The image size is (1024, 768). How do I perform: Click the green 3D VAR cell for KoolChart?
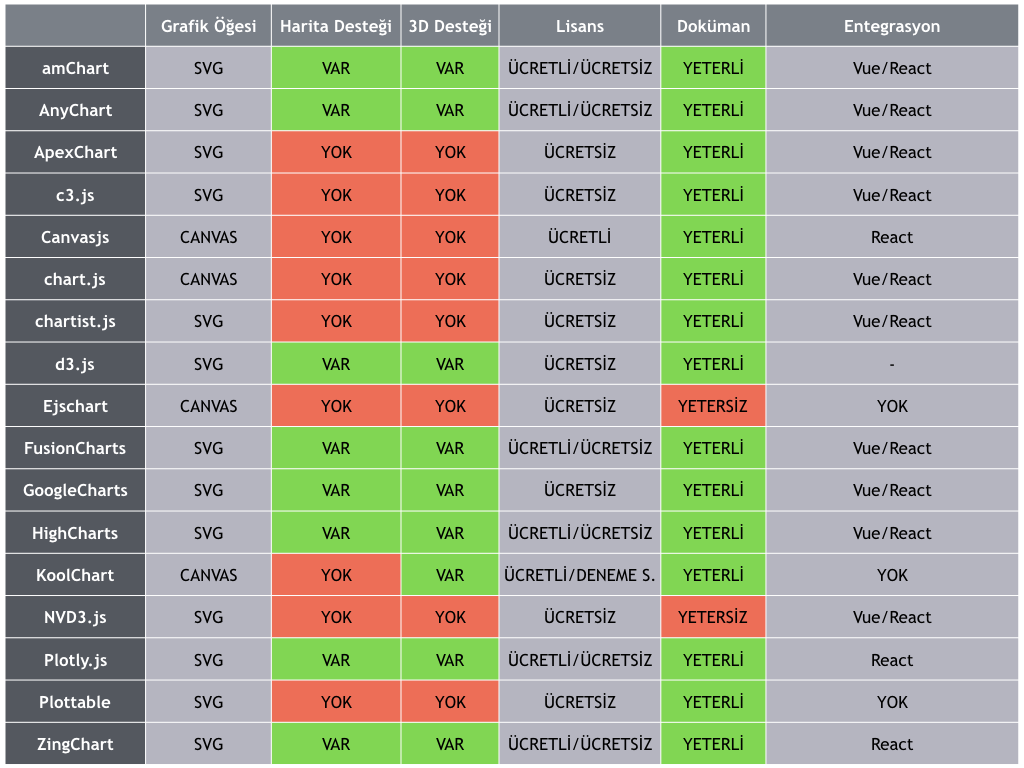(450, 575)
